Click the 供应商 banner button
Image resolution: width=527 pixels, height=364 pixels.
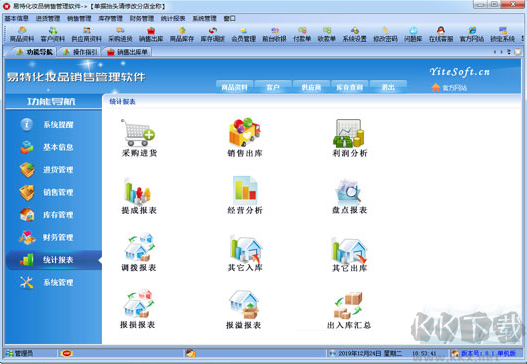[x=311, y=87]
